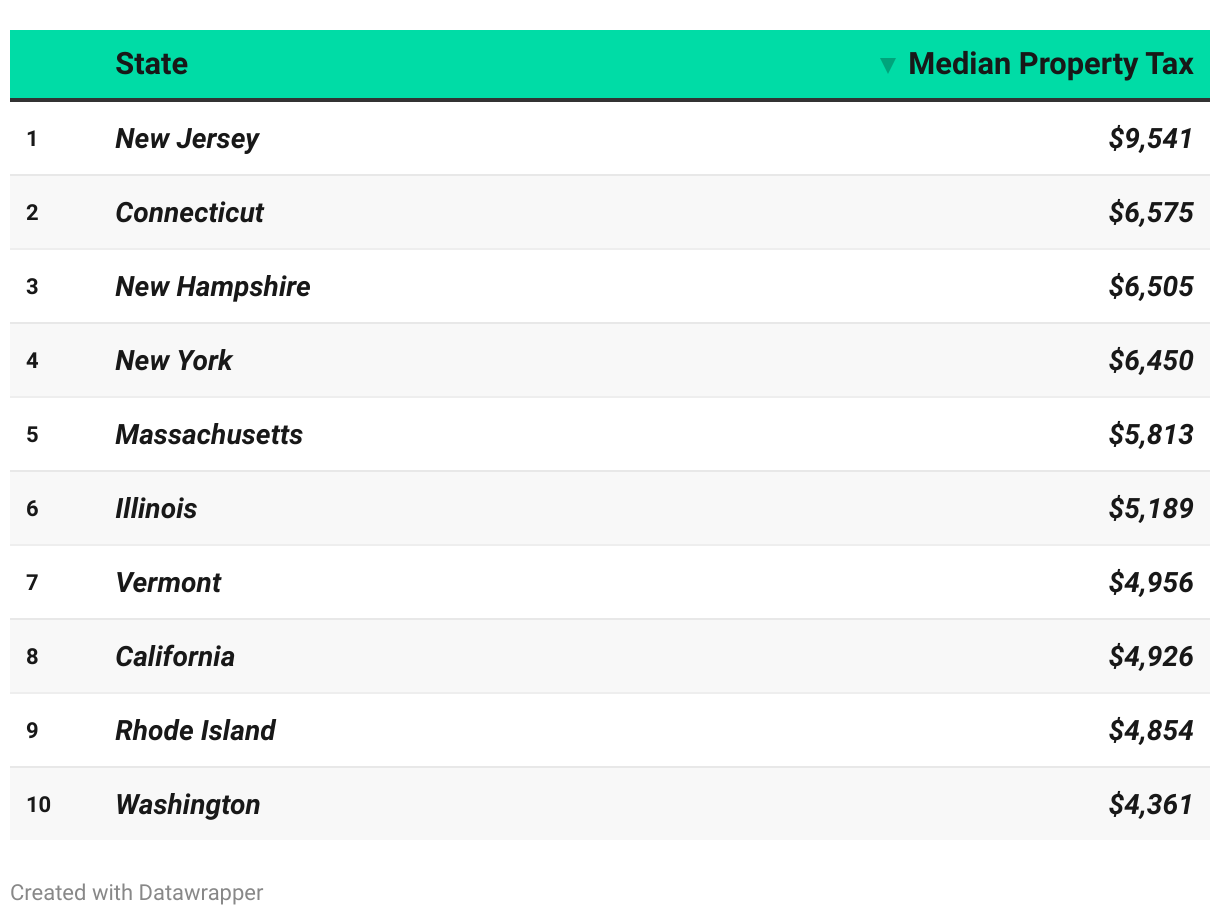
Task: Click the Median Property Tax column header
Action: click(1050, 64)
